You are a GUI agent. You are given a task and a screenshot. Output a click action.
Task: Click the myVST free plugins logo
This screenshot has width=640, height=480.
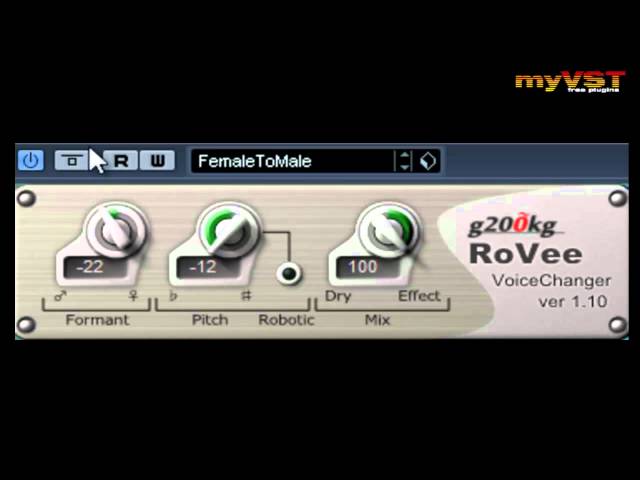[x=570, y=81]
